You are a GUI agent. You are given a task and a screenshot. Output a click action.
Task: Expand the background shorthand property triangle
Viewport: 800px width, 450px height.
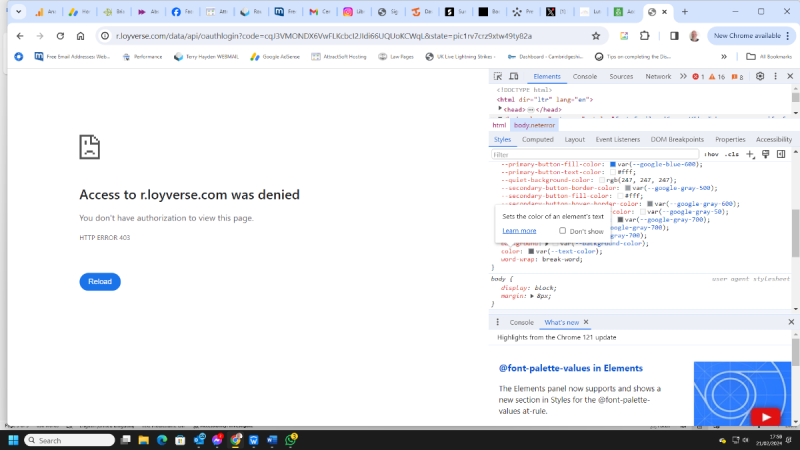(x=547, y=243)
